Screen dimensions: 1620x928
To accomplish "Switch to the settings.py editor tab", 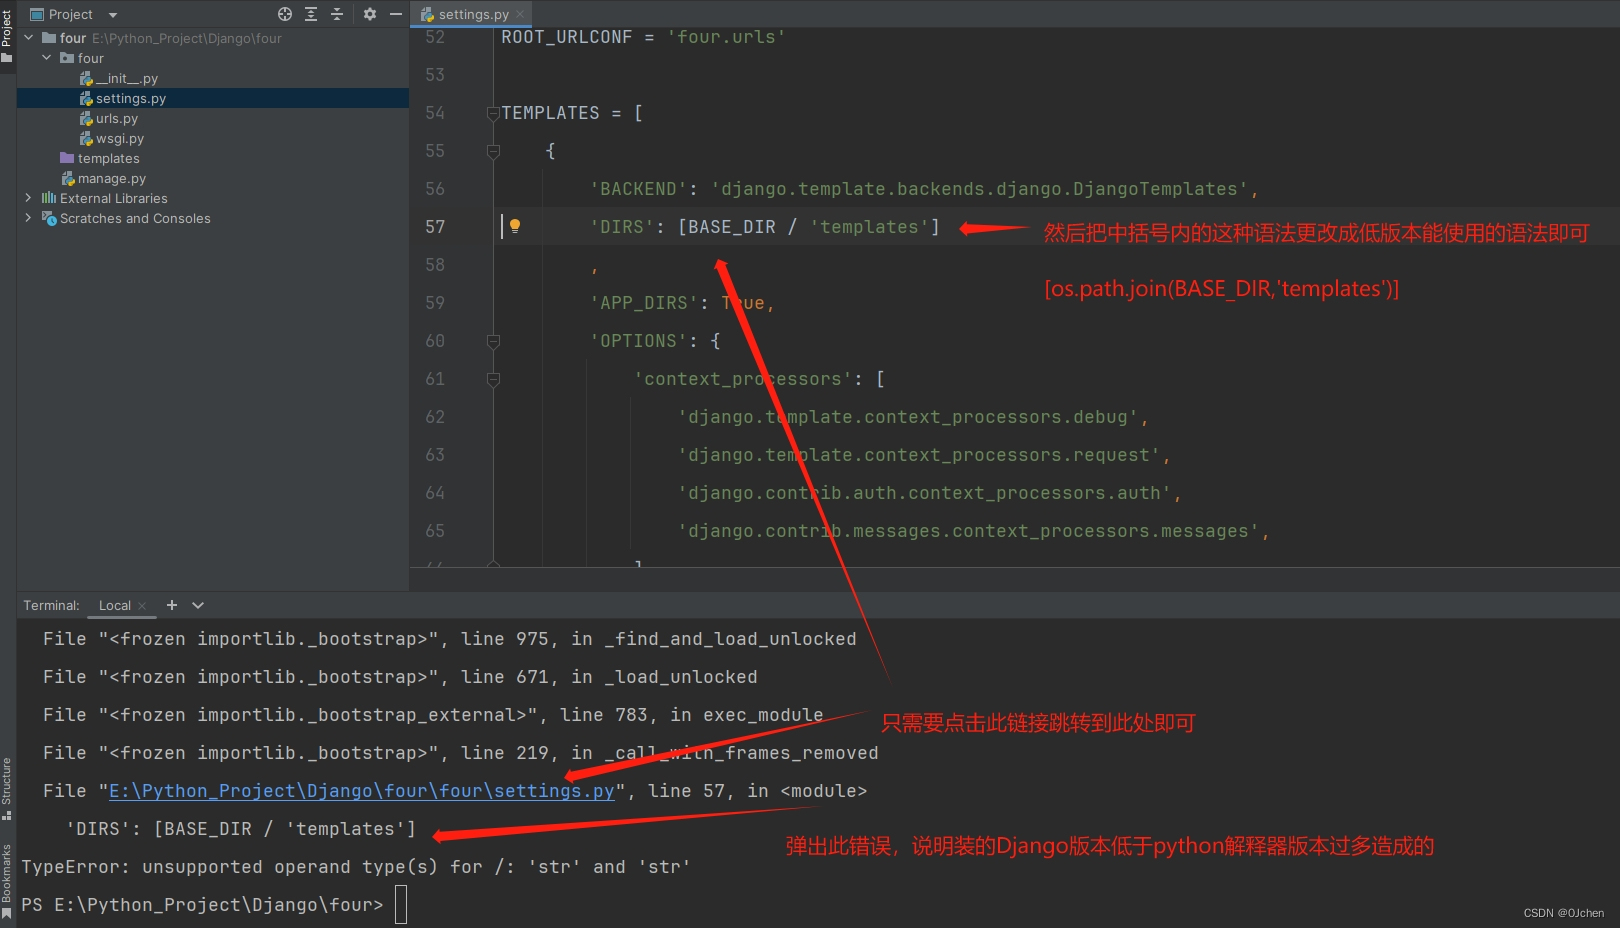I will tap(473, 14).
